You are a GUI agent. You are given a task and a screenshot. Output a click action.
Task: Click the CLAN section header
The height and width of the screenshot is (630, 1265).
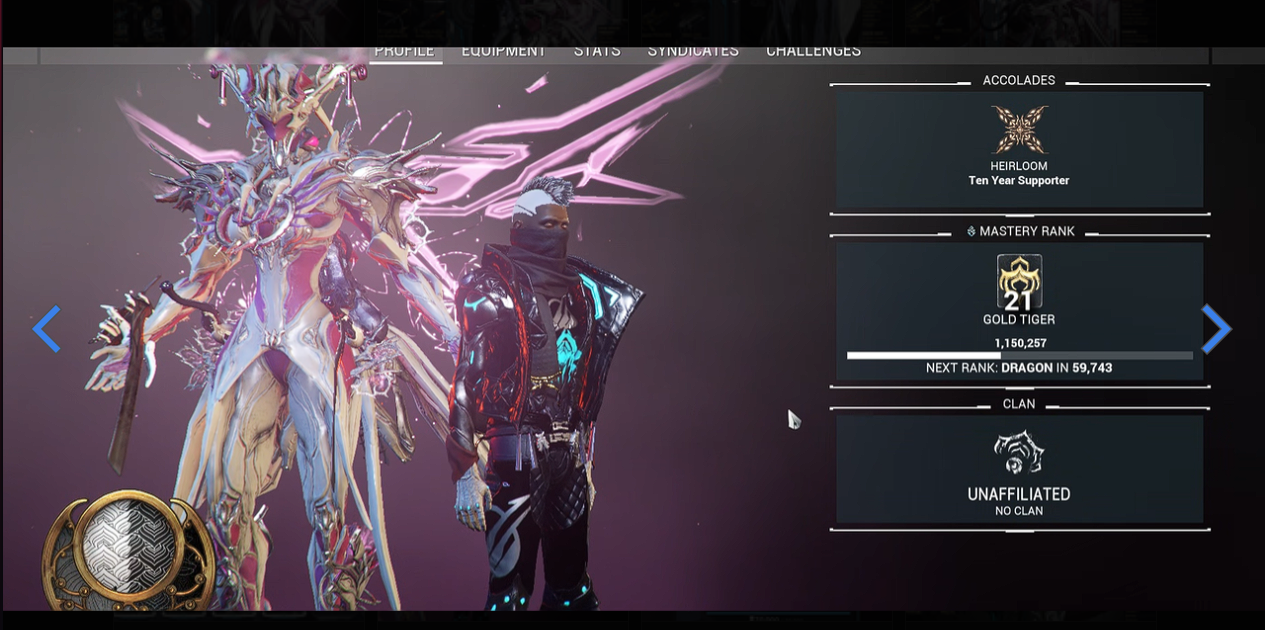pos(1019,404)
